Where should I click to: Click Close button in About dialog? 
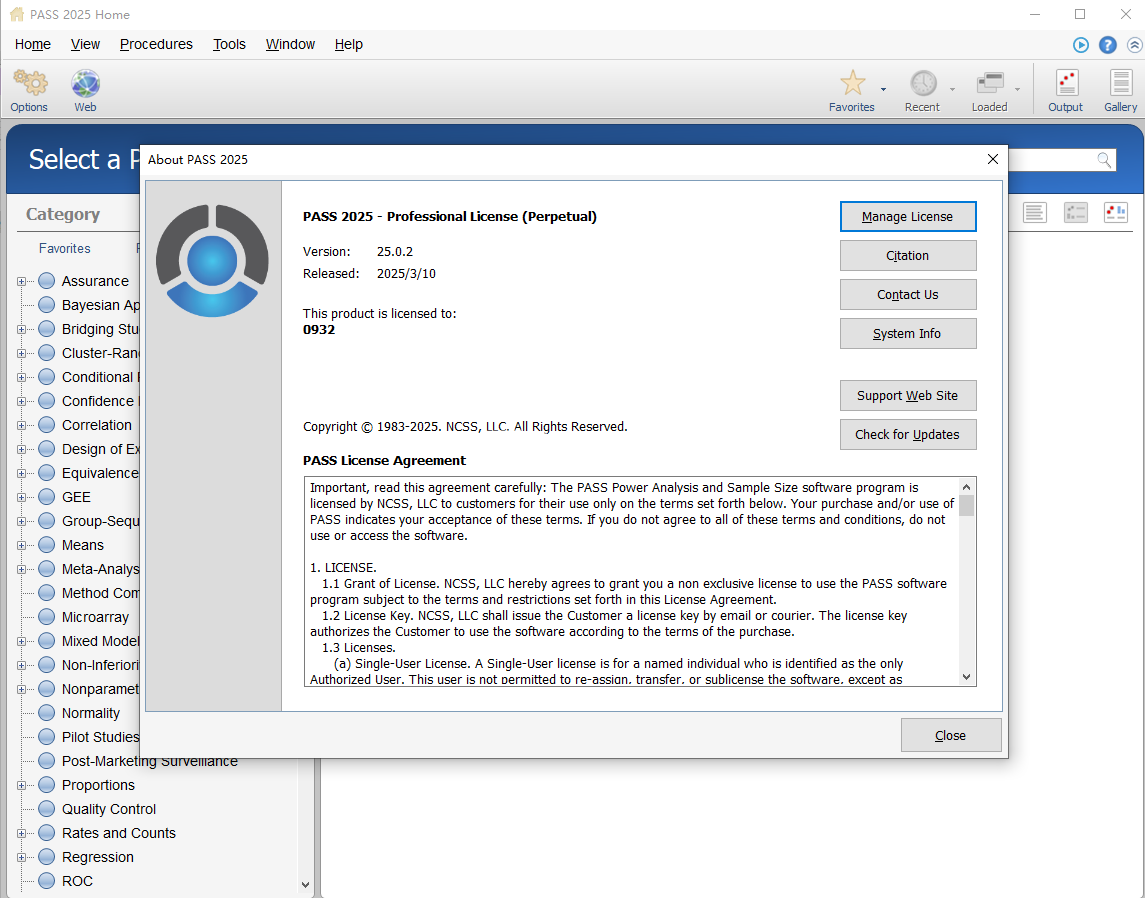(951, 735)
